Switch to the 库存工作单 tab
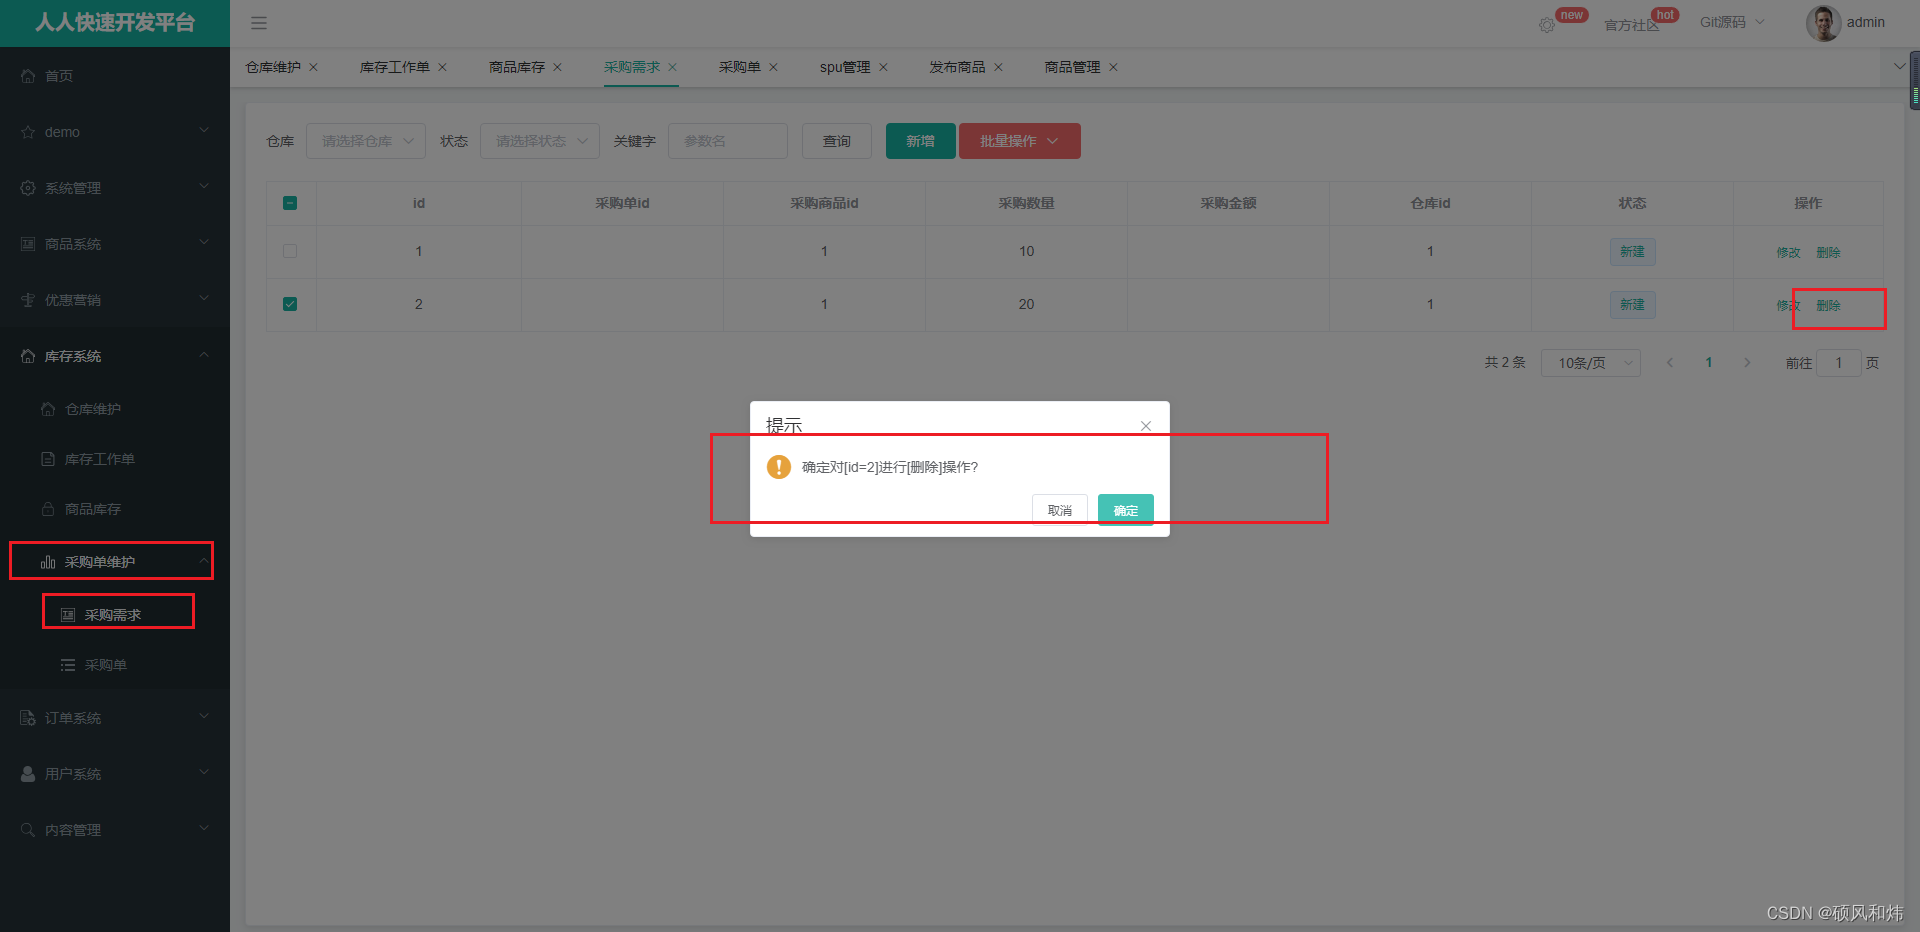The width and height of the screenshot is (1920, 932). [x=395, y=67]
